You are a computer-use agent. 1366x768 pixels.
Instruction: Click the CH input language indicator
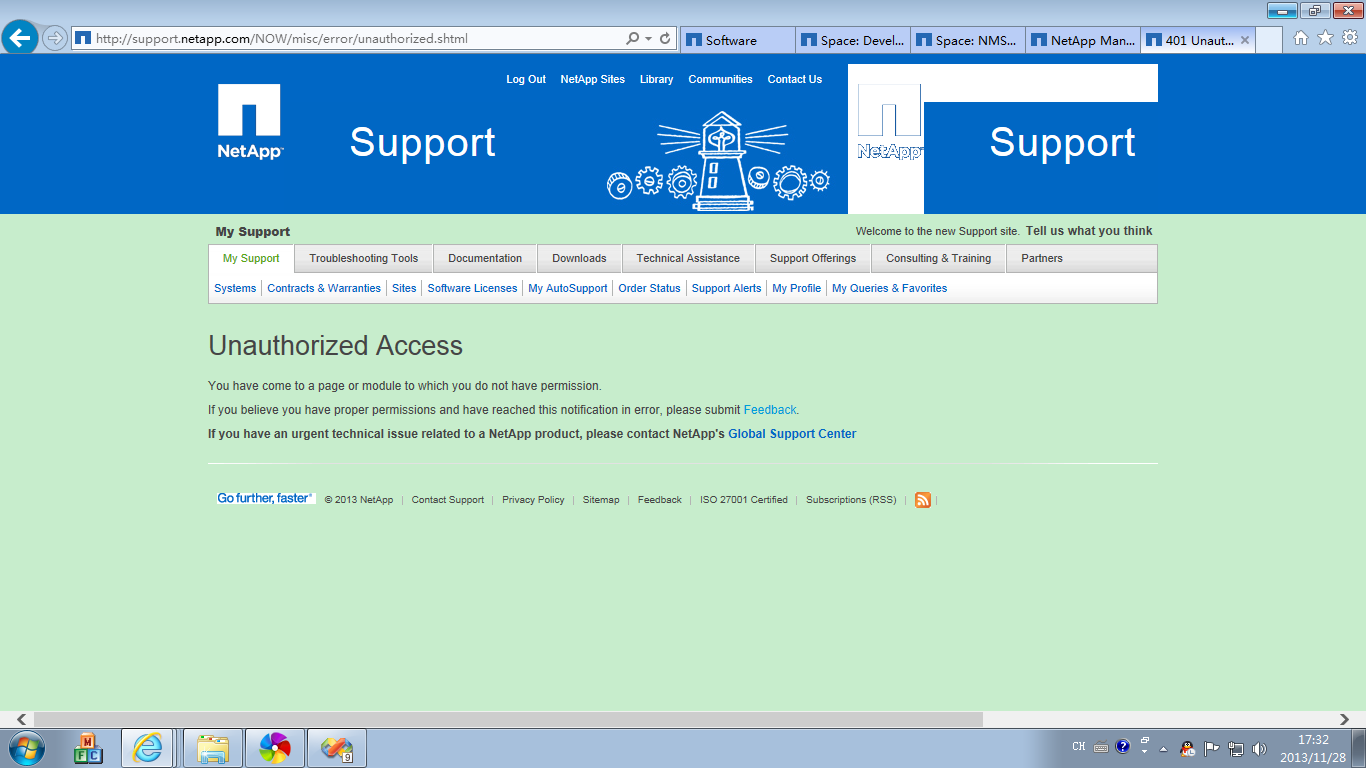point(1078,746)
